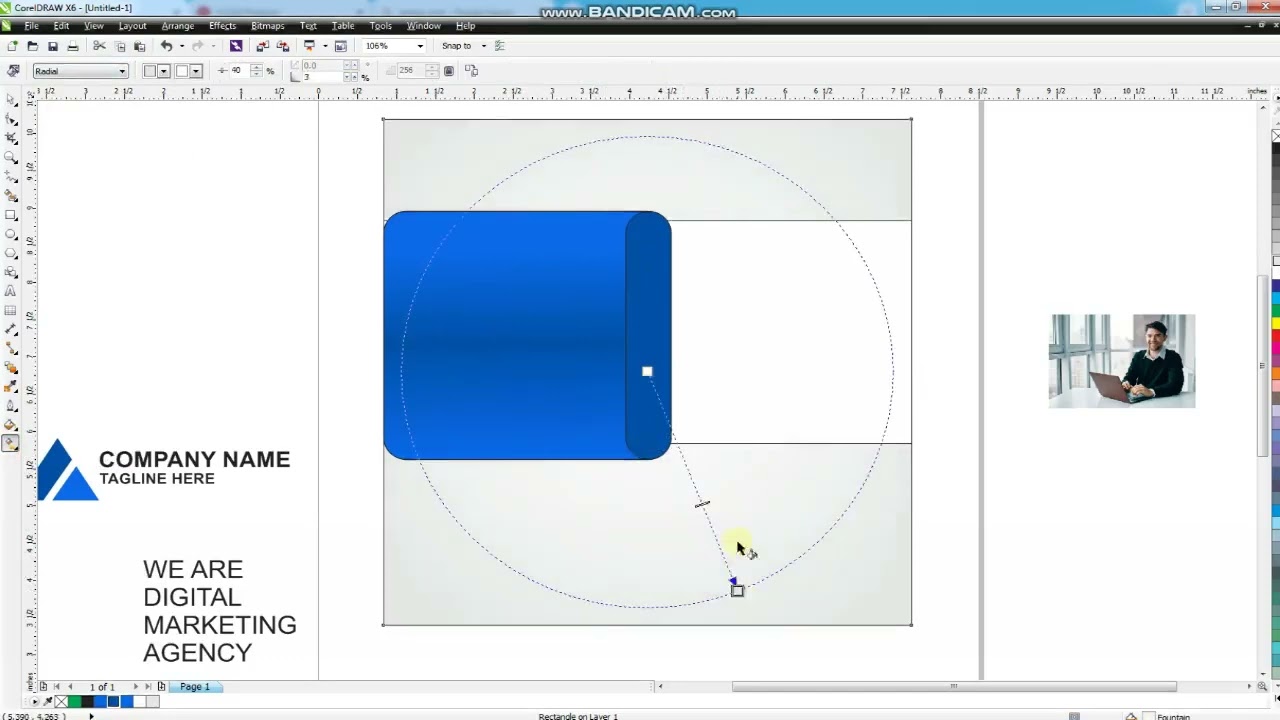The image size is (1280, 720).
Task: Open the File menu
Action: point(31,25)
